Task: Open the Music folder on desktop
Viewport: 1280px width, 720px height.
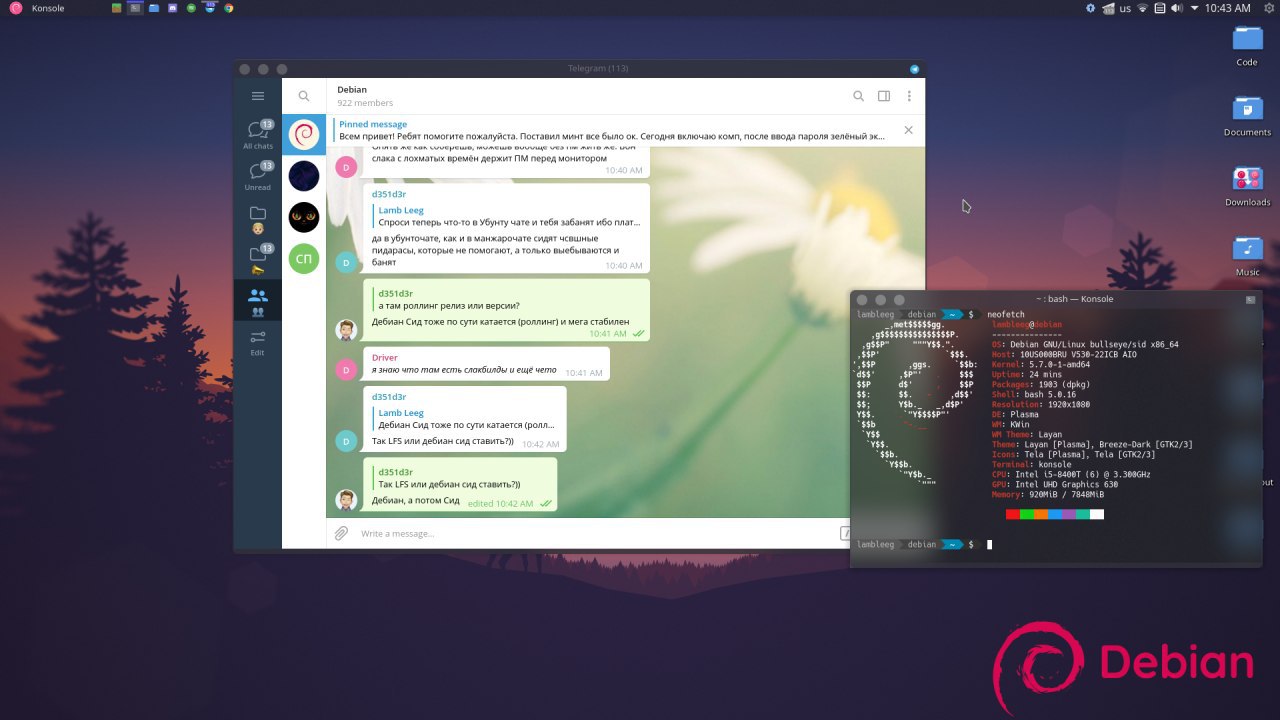Action: (1247, 255)
